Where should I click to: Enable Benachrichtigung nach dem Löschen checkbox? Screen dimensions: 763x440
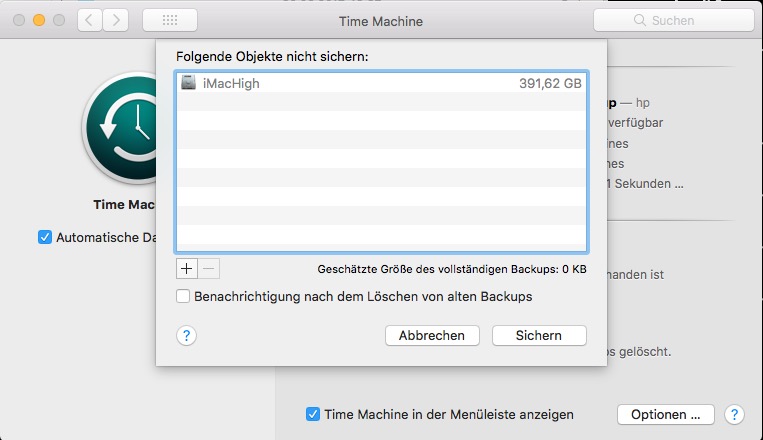pos(183,296)
